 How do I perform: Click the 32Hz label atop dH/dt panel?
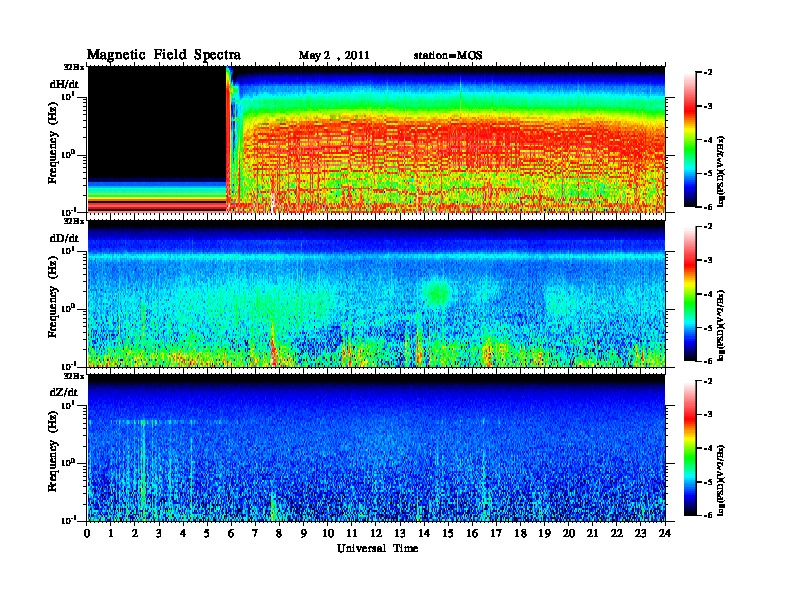click(74, 67)
